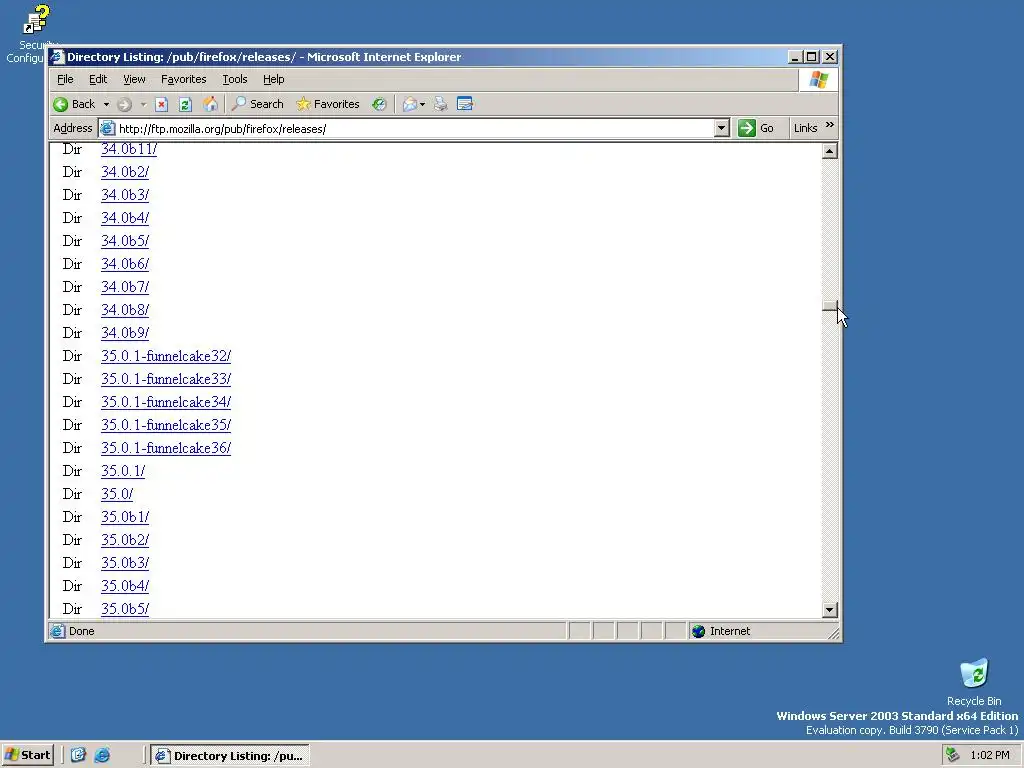Click the Links toolbar label
The image size is (1024, 768).
tap(805, 128)
